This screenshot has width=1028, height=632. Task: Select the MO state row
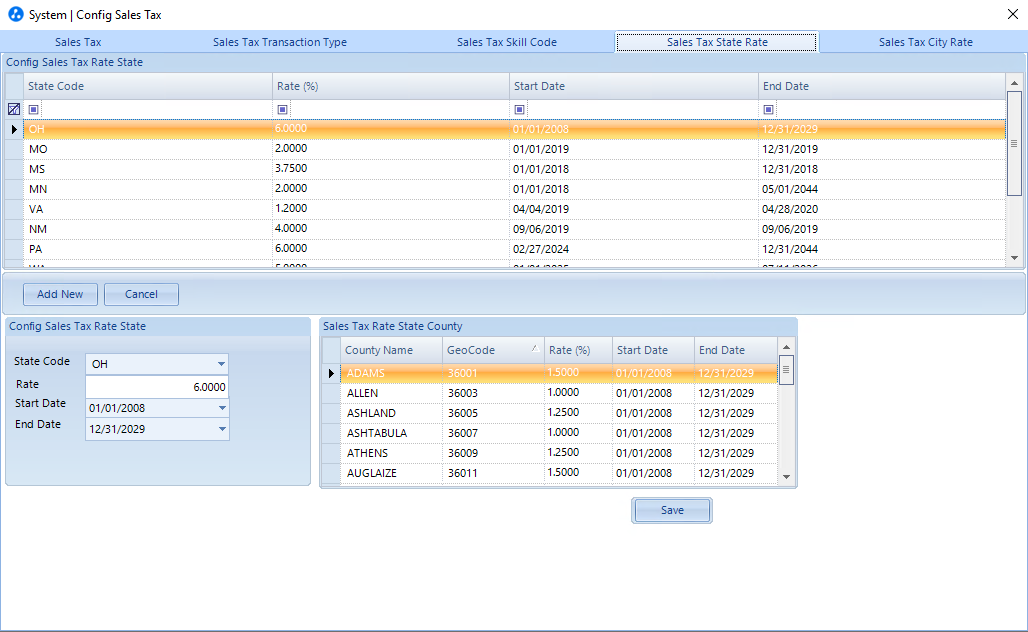(515, 149)
